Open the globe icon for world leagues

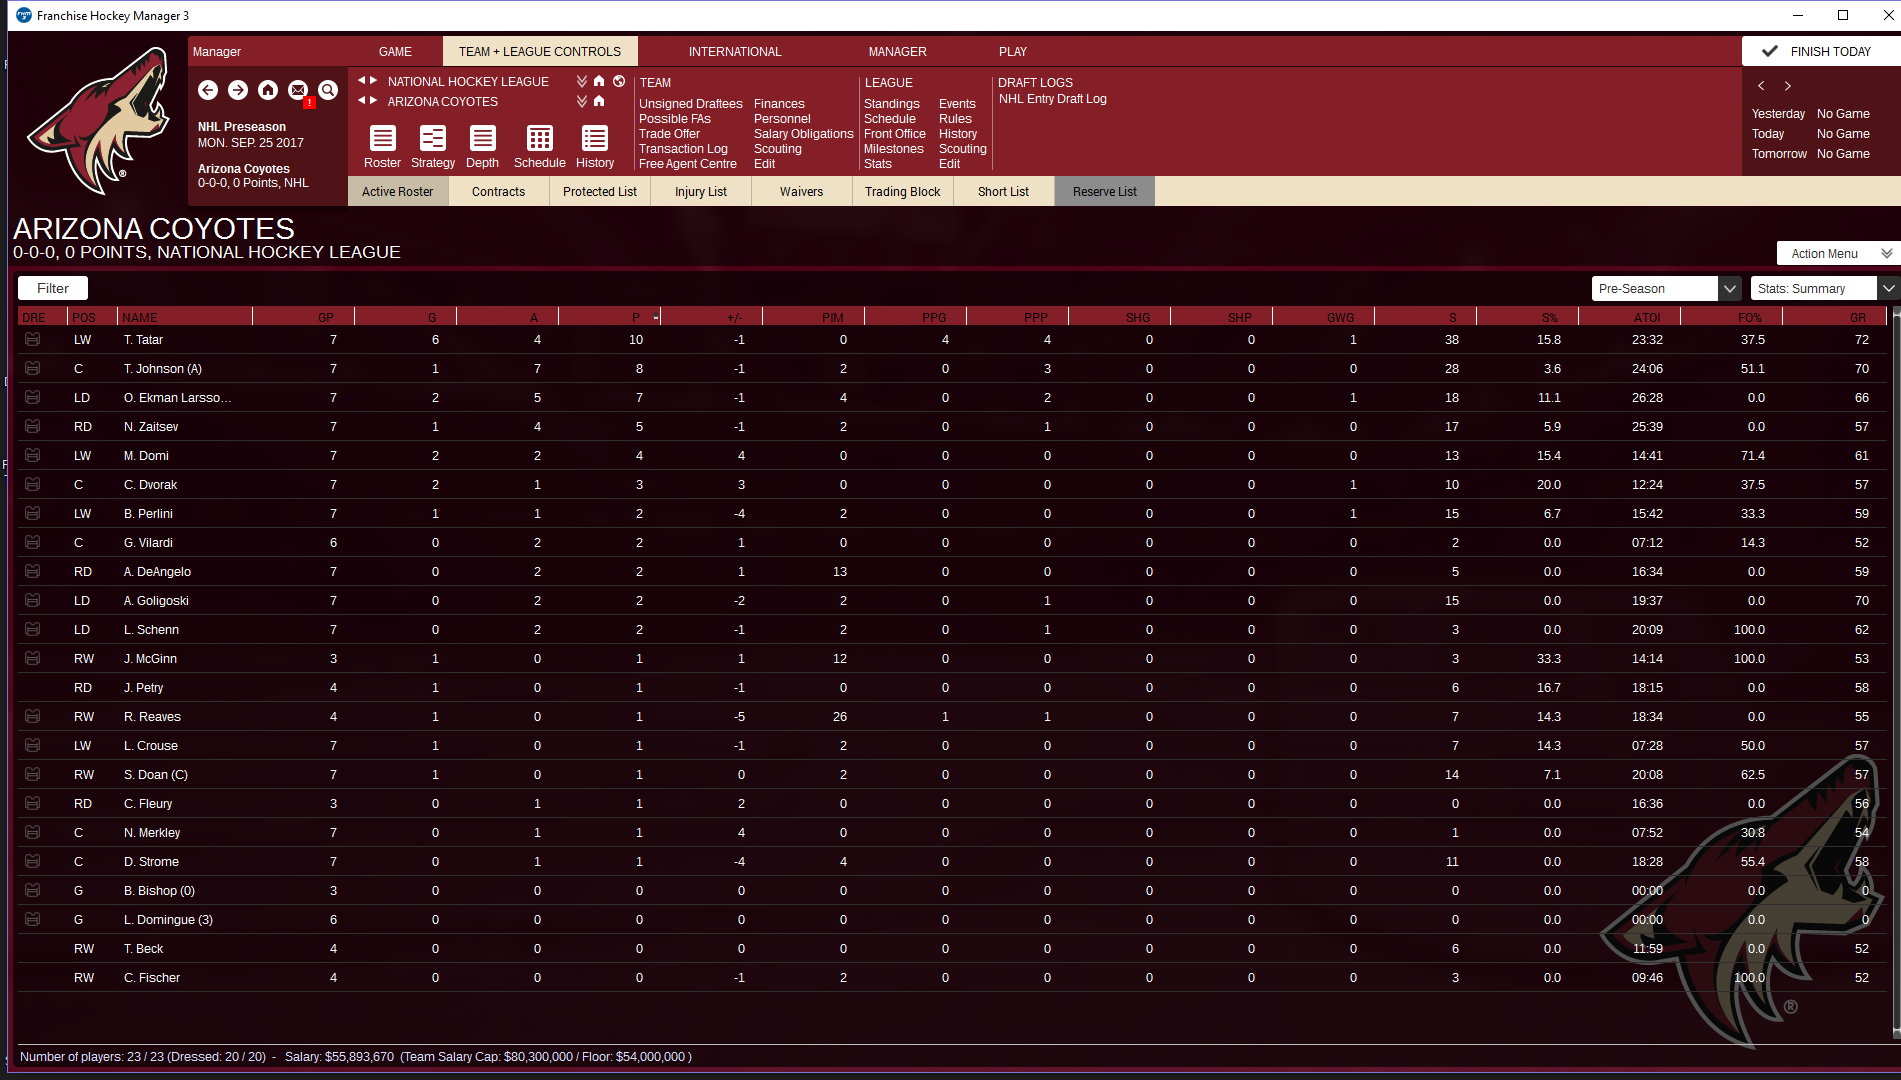point(619,81)
